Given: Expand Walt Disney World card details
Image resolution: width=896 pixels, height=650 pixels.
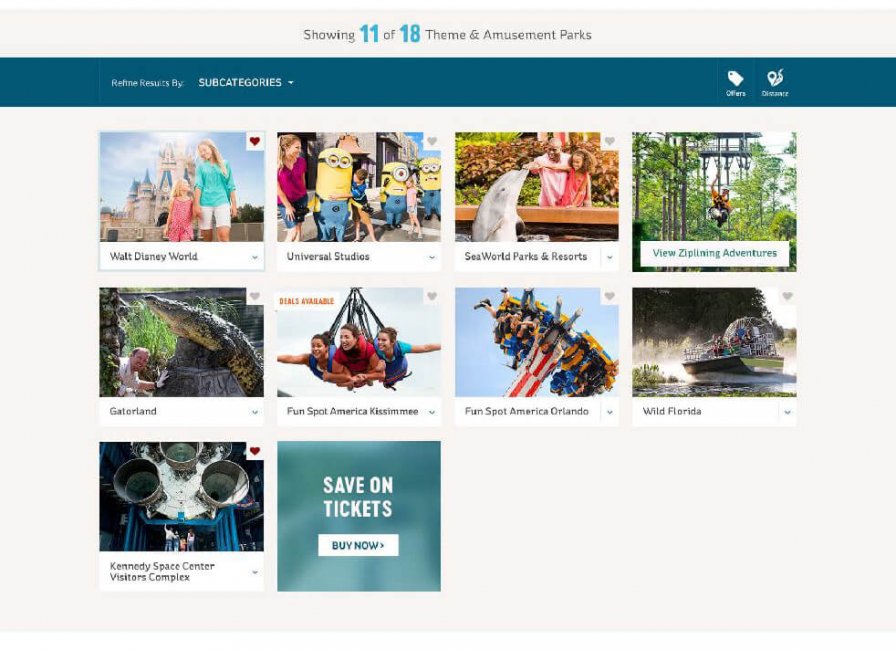Looking at the screenshot, I should [x=255, y=258].
